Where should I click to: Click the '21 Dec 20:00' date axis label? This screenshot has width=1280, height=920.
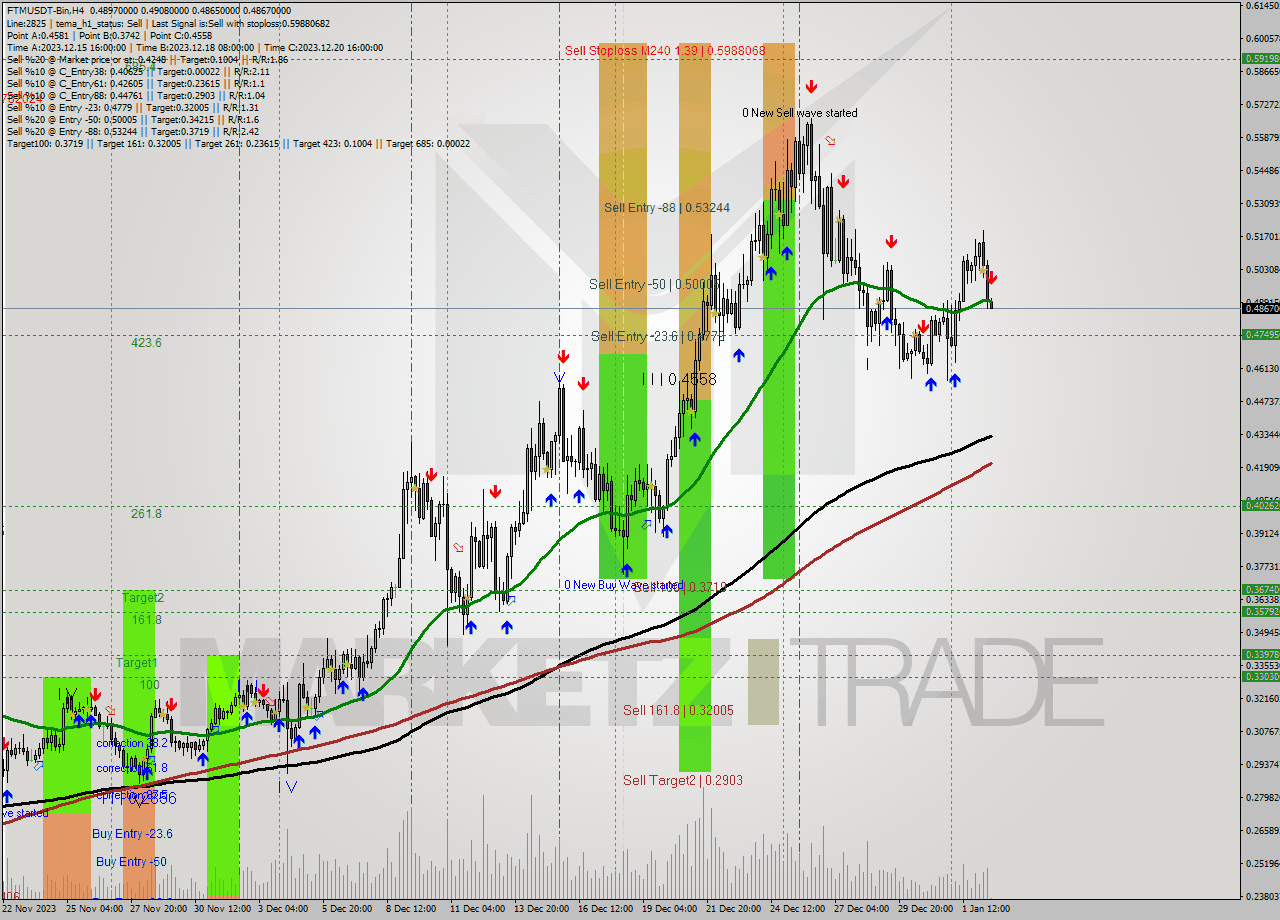click(733, 909)
